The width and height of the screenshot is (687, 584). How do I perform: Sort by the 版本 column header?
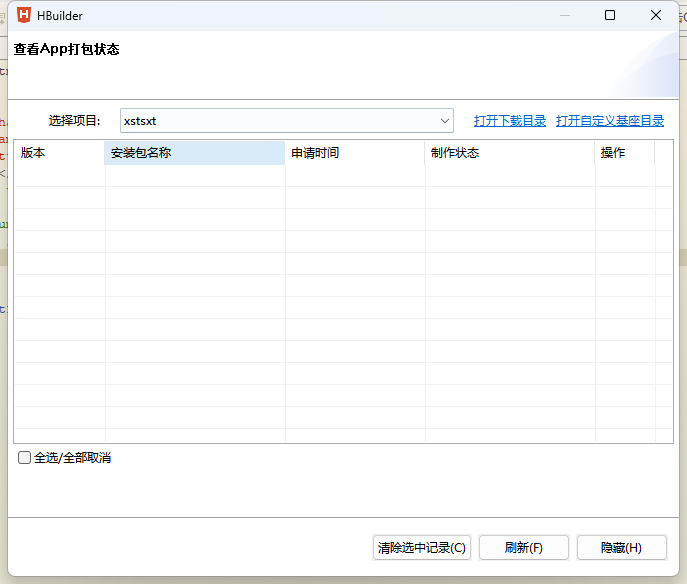59,153
